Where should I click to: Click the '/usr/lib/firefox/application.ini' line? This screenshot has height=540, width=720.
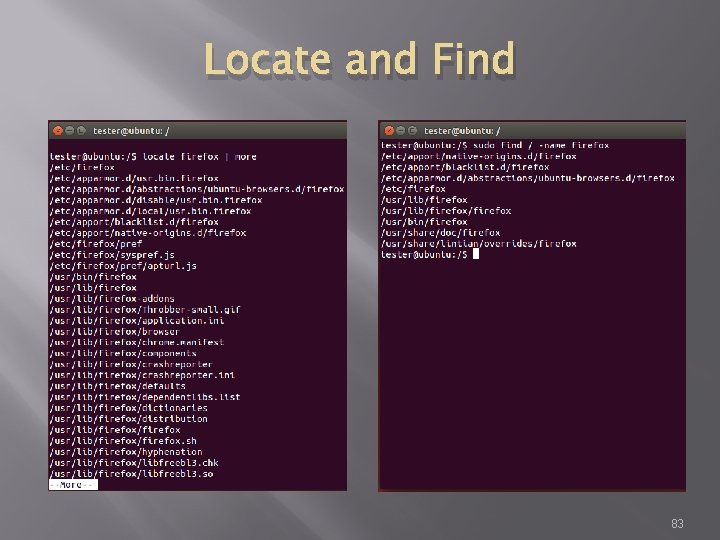[x=137, y=321]
